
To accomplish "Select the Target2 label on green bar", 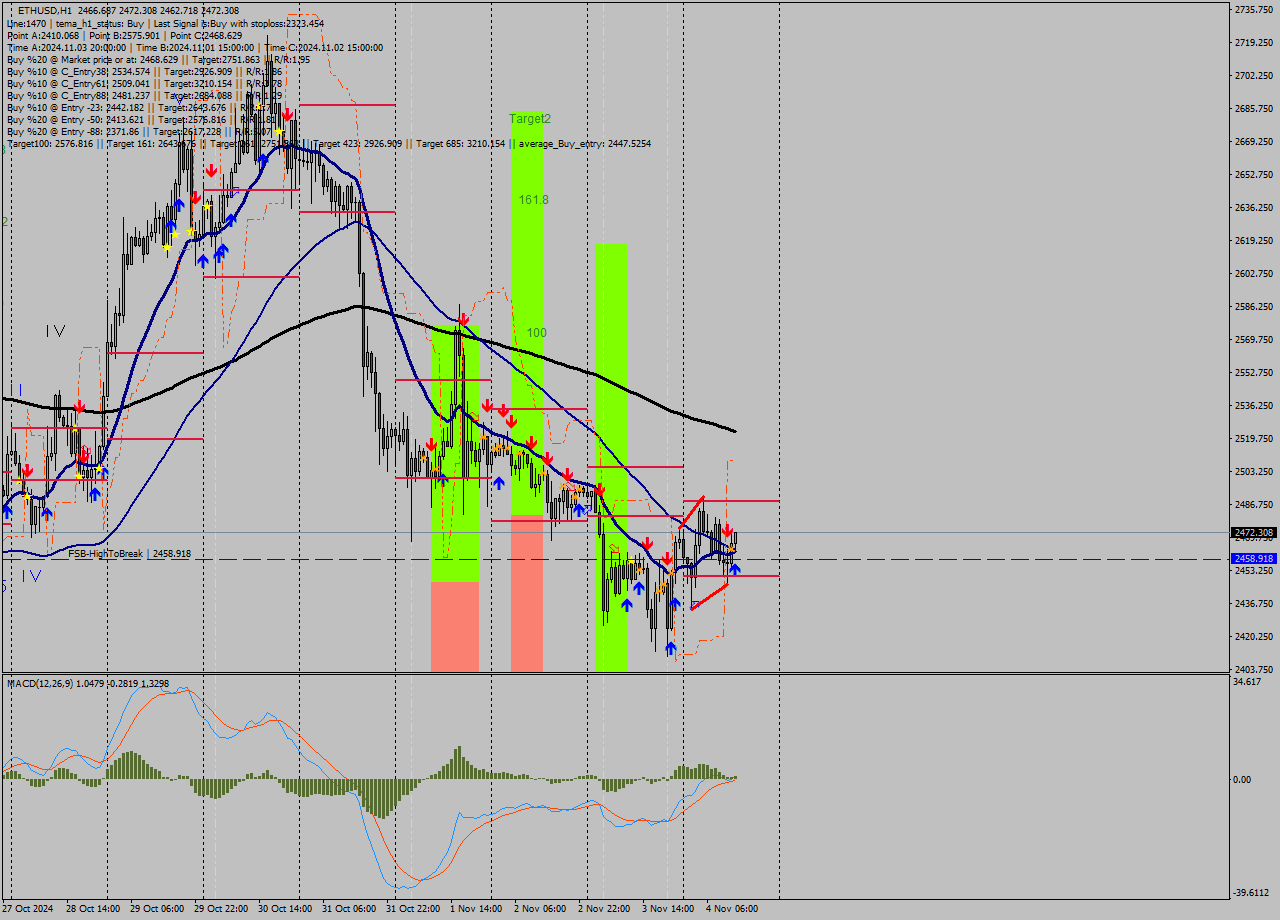I will pos(530,119).
